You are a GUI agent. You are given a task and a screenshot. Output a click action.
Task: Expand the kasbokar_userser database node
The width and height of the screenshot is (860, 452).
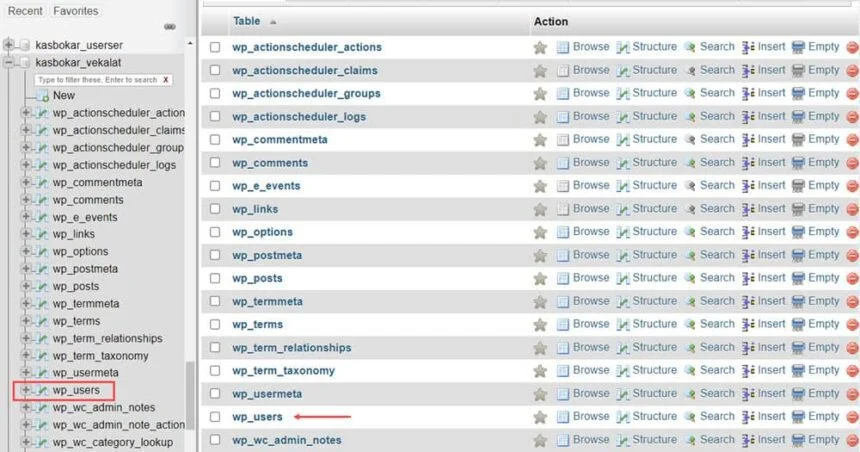pyautogui.click(x=8, y=44)
